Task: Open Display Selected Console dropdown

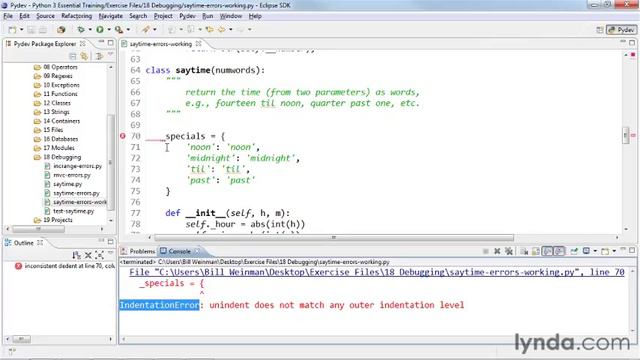Action: tap(595, 251)
